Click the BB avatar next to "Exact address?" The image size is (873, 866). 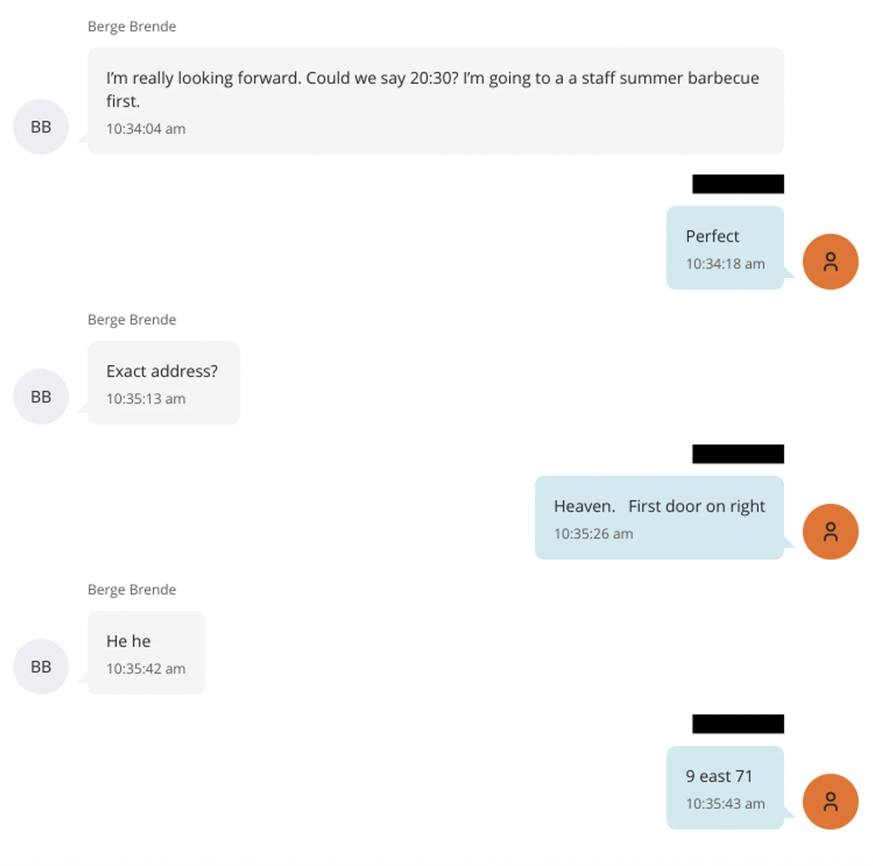41,396
